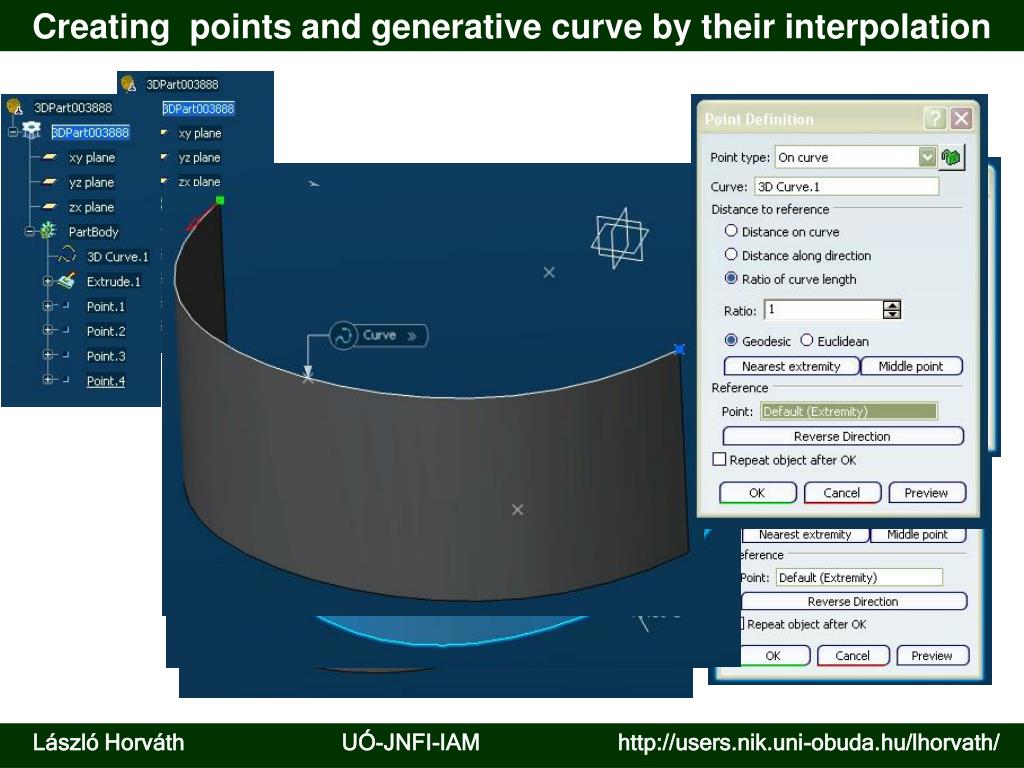This screenshot has height=768, width=1024.
Task: Open the Point type dropdown
Action: click(x=927, y=157)
